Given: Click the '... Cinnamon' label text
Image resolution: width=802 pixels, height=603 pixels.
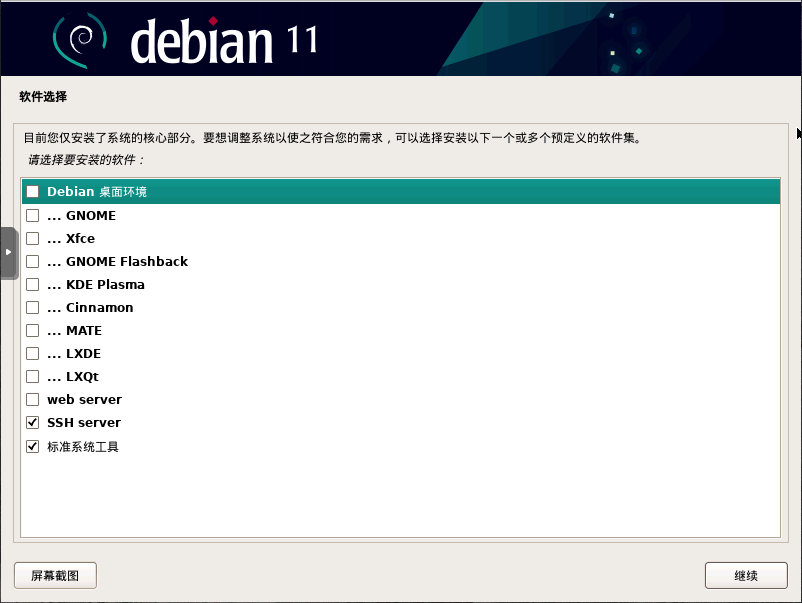Looking at the screenshot, I should click(x=90, y=307).
